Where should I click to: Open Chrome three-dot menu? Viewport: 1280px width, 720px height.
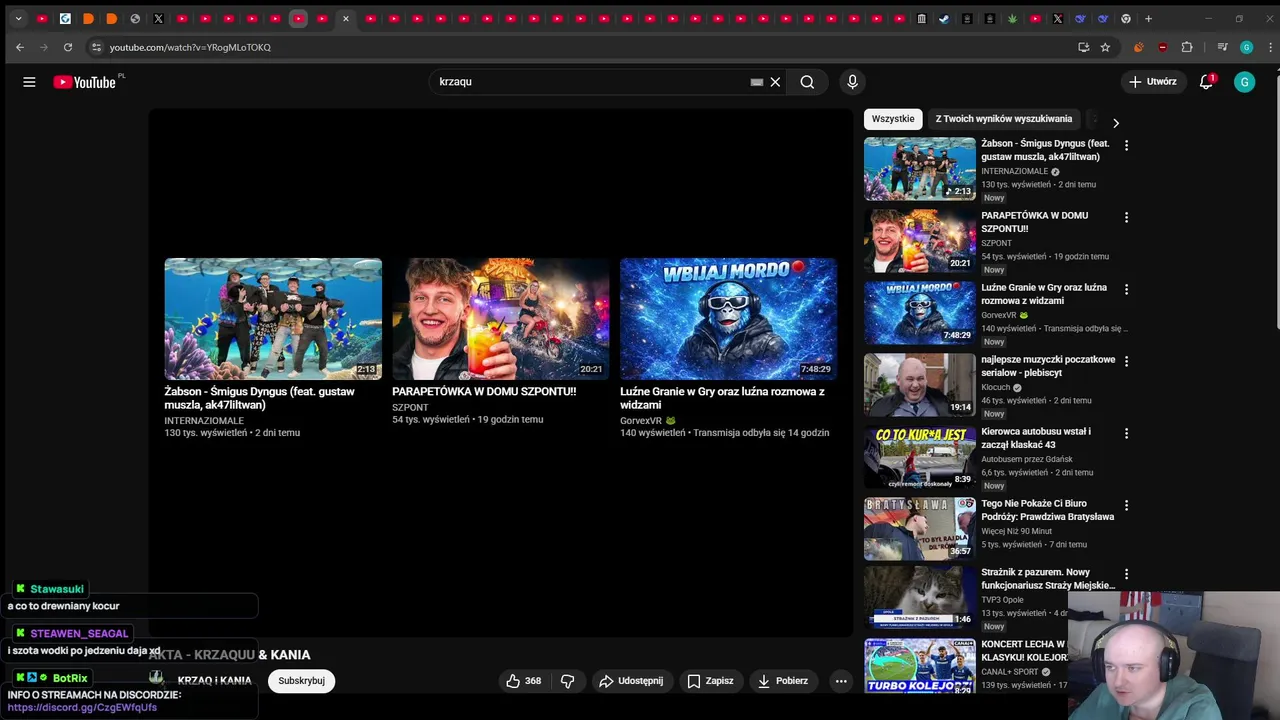pyautogui.click(x=1268, y=47)
